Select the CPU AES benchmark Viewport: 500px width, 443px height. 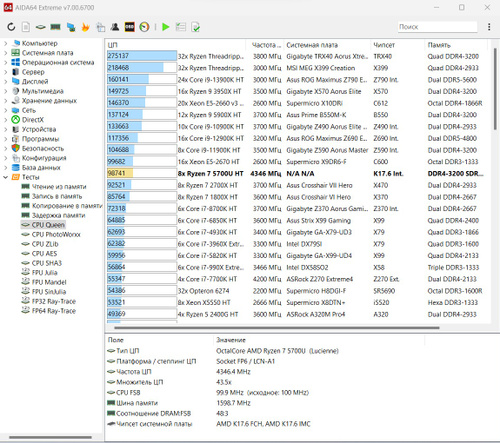click(x=44, y=254)
